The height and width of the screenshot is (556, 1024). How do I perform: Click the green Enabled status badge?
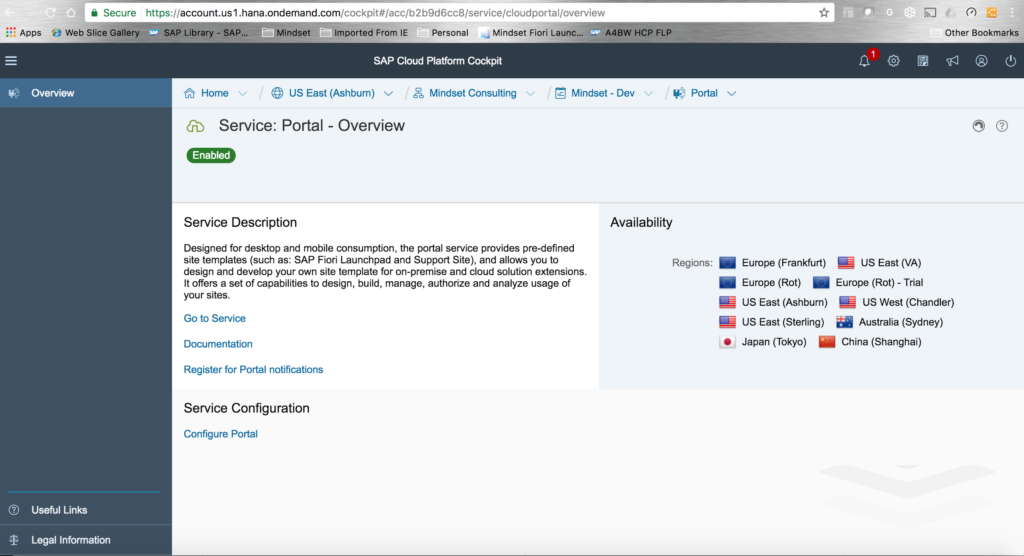click(211, 155)
